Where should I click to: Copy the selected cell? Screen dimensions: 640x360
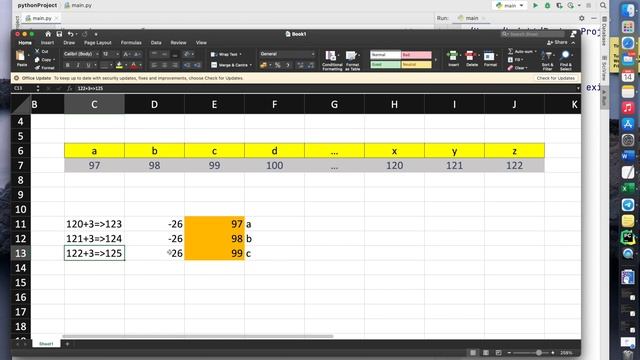(43, 60)
